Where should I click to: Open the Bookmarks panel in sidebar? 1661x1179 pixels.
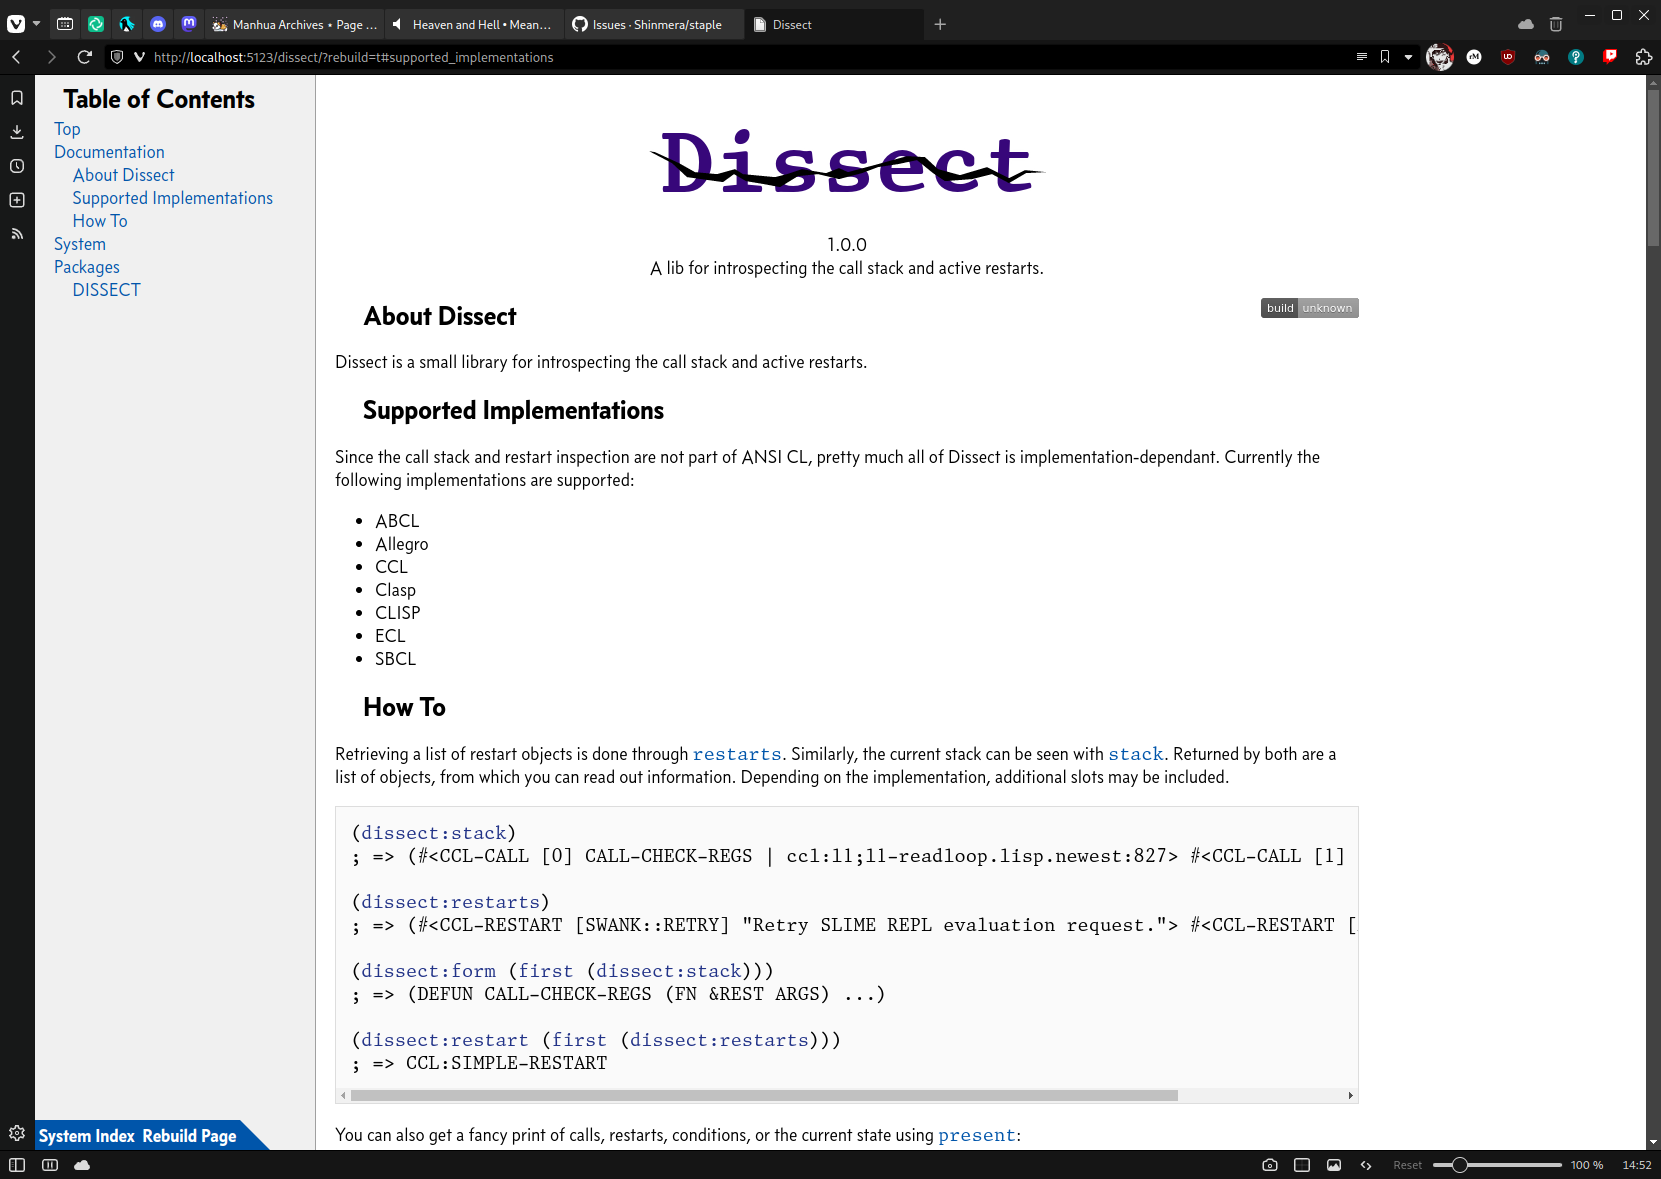[17, 98]
